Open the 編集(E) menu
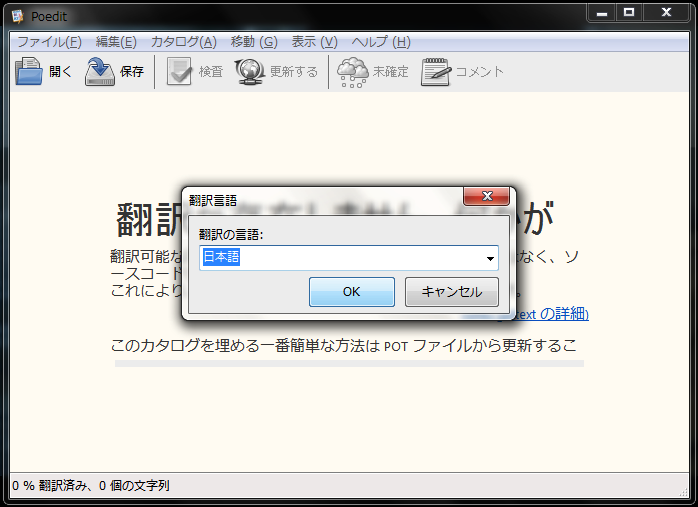 [116, 42]
